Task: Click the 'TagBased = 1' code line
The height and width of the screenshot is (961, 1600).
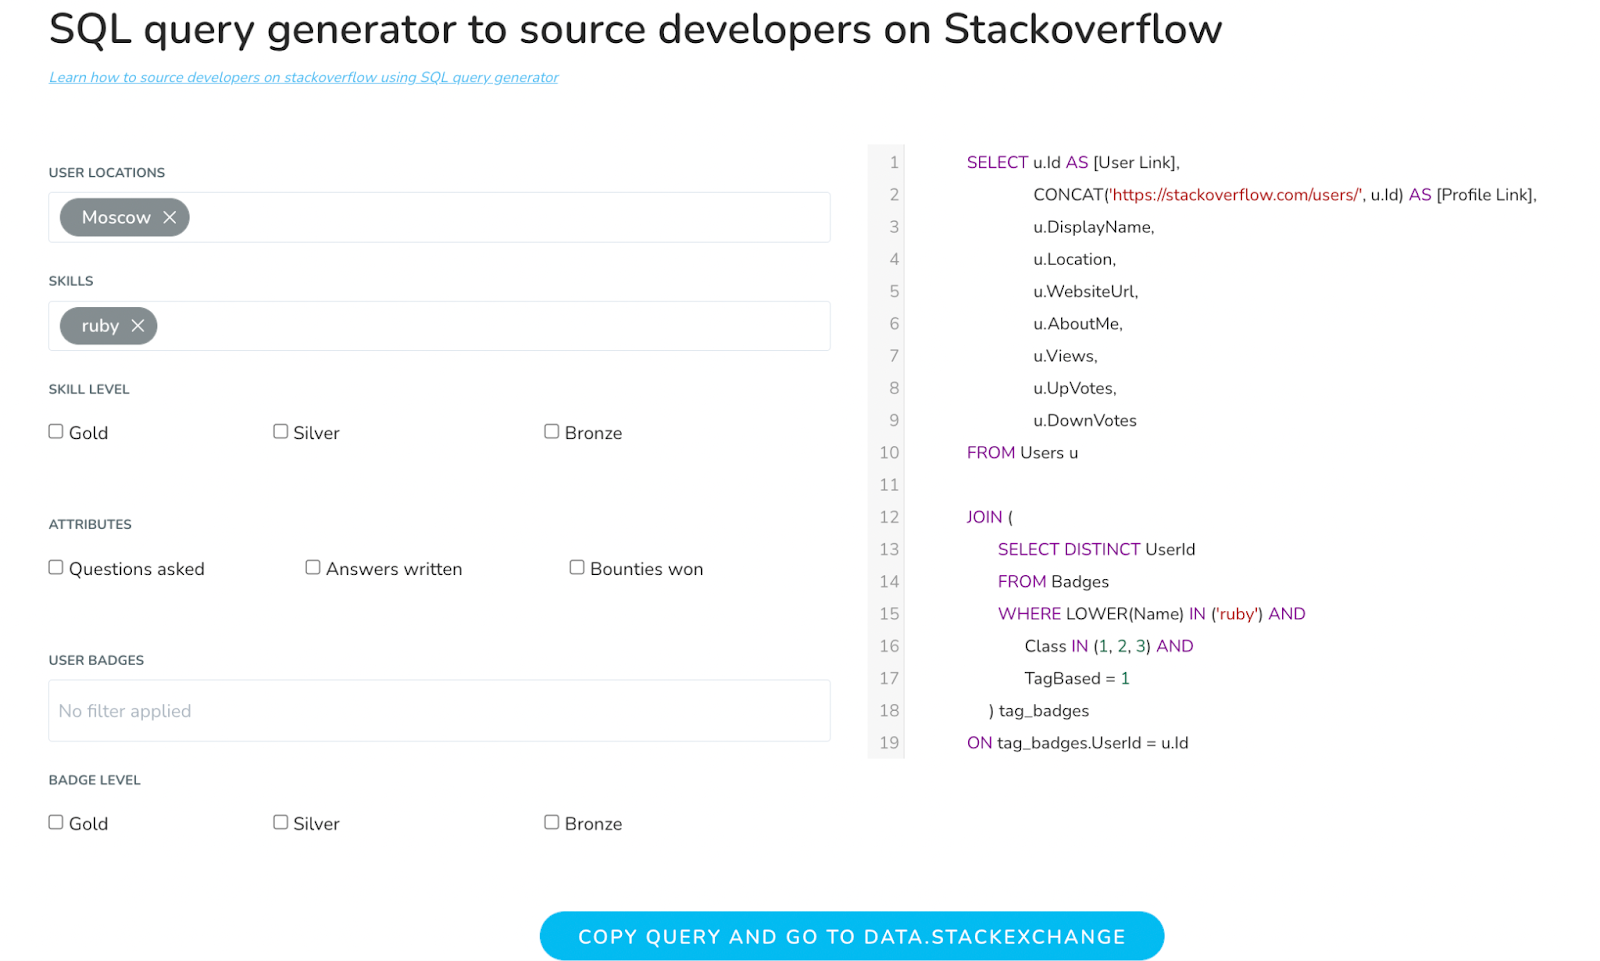Action: point(1077,678)
